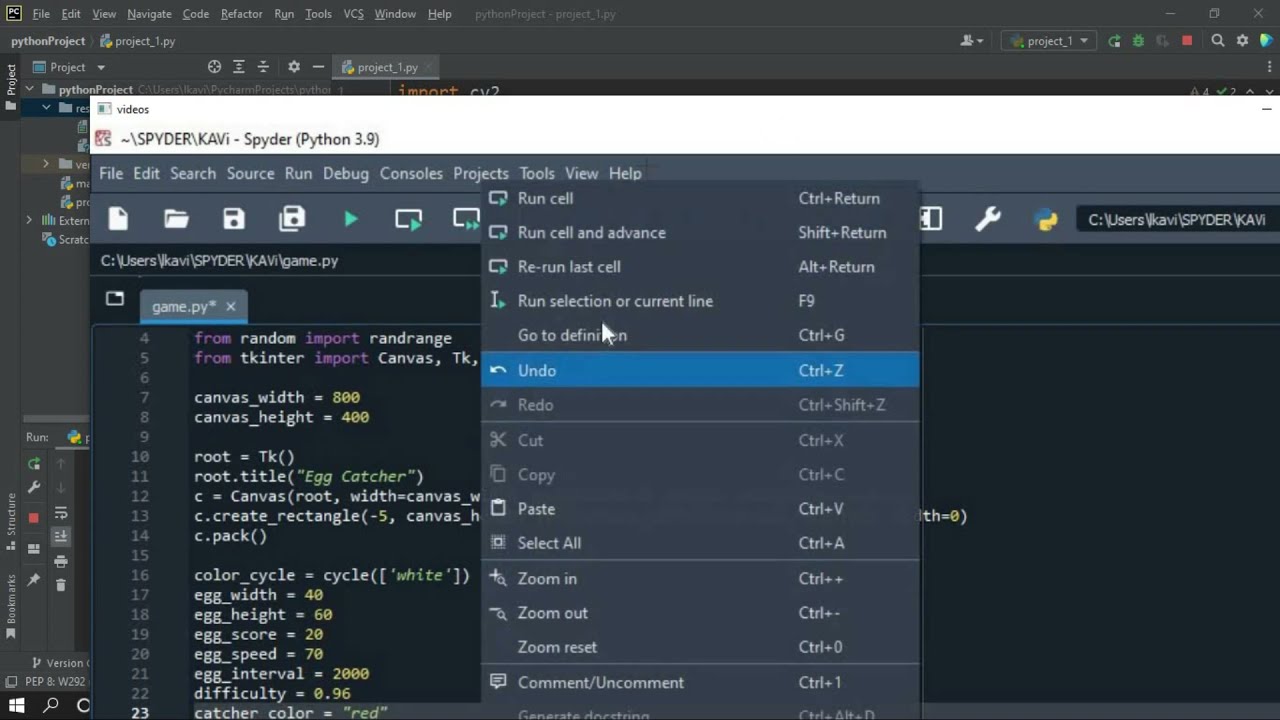This screenshot has width=1280, height=720.
Task: Click PyCharm Project panel's Collapse All icon
Action: (x=265, y=67)
